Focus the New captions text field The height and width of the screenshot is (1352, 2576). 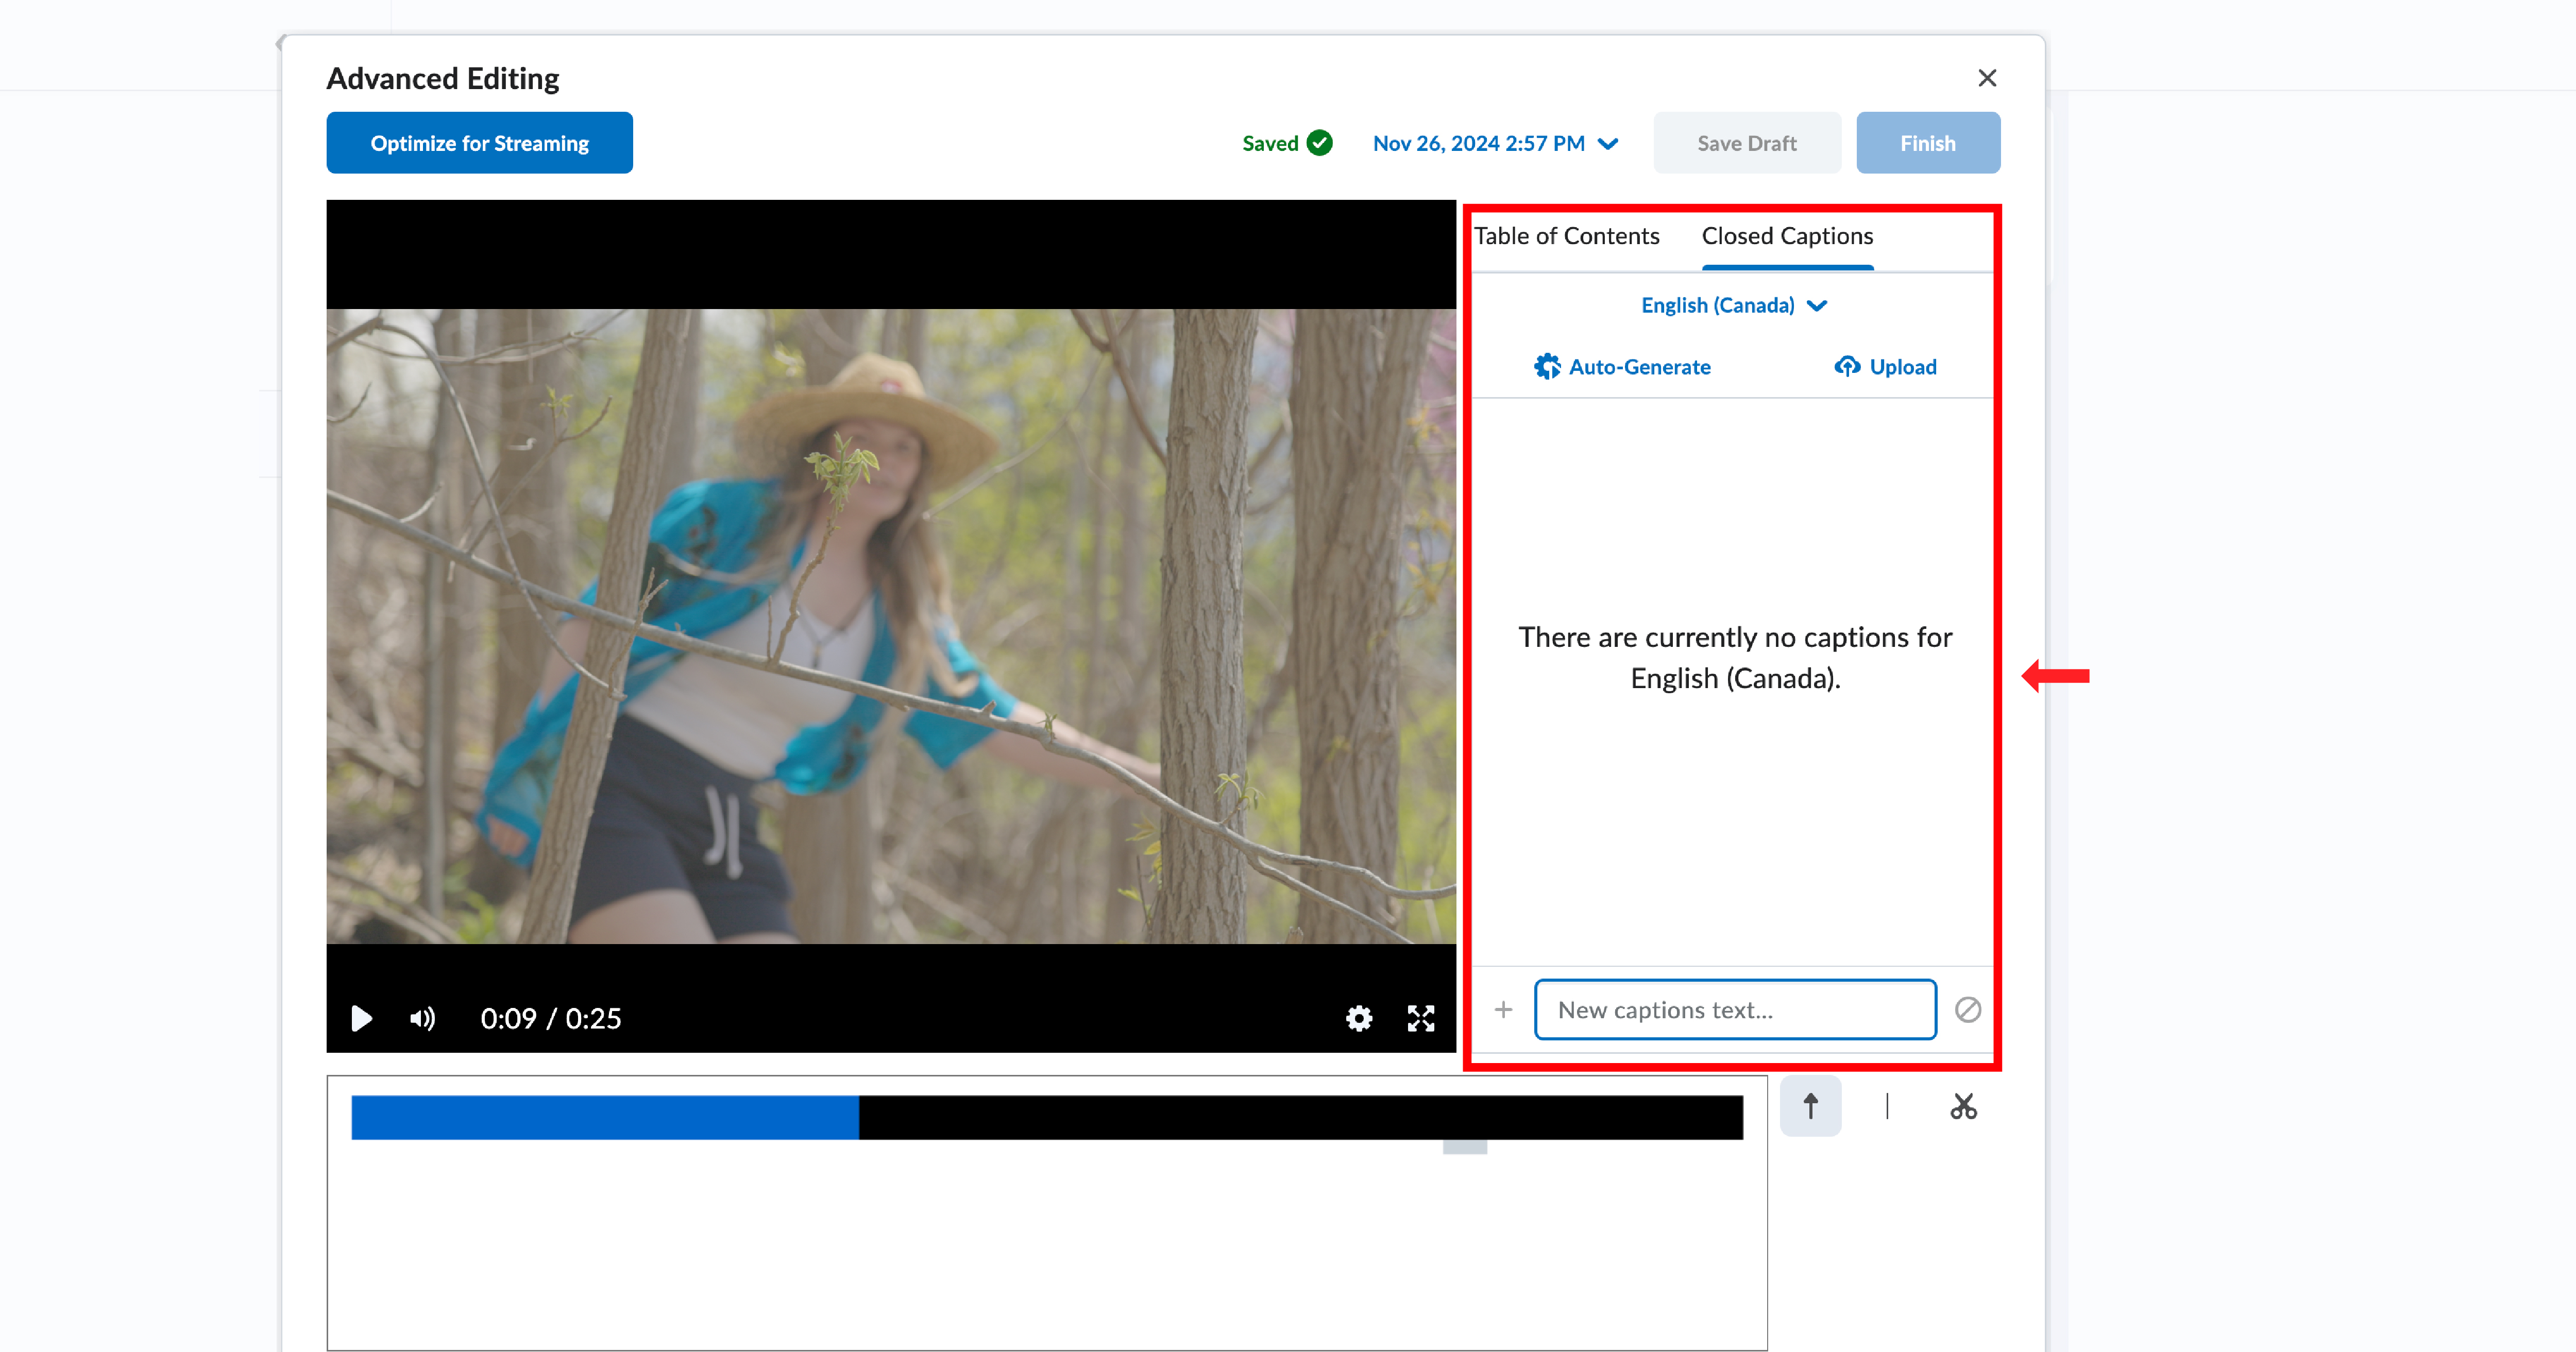click(x=1734, y=1010)
